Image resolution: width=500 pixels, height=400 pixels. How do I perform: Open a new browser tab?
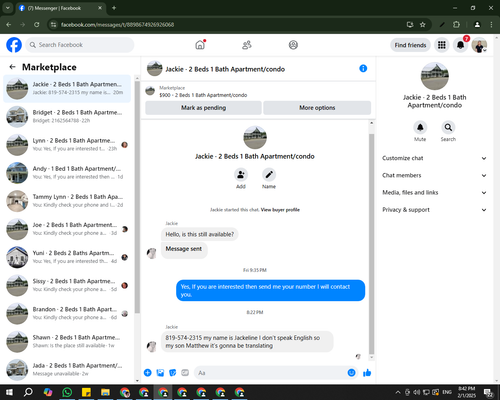(x=114, y=8)
